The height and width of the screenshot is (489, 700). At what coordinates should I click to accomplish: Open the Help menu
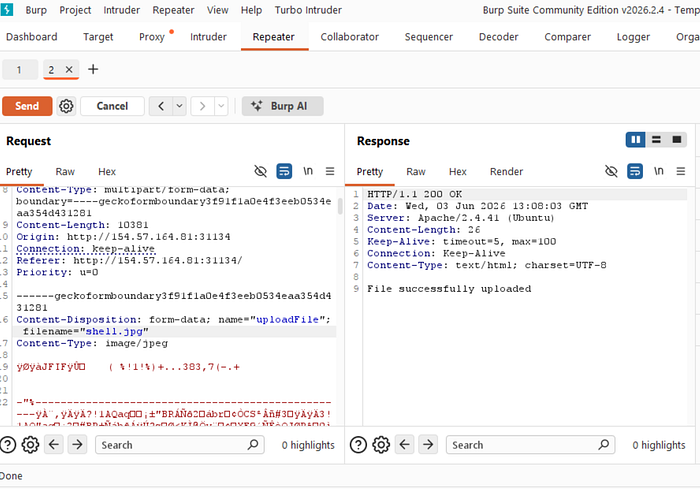(251, 10)
